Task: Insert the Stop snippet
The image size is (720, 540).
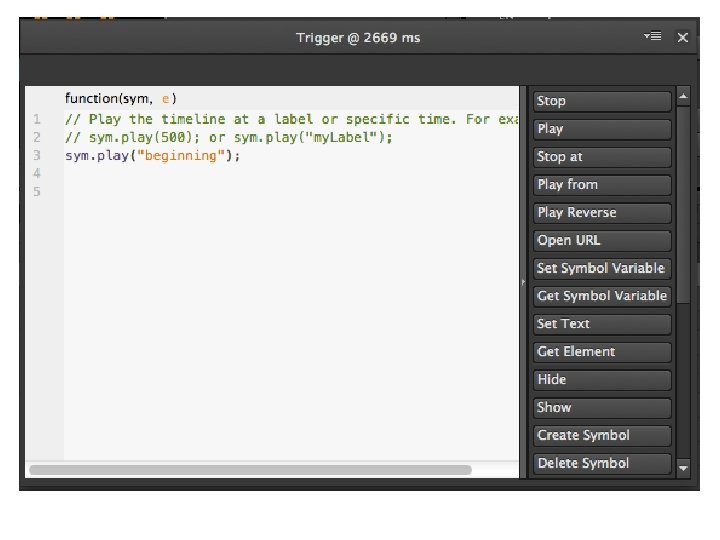Action: pos(602,101)
